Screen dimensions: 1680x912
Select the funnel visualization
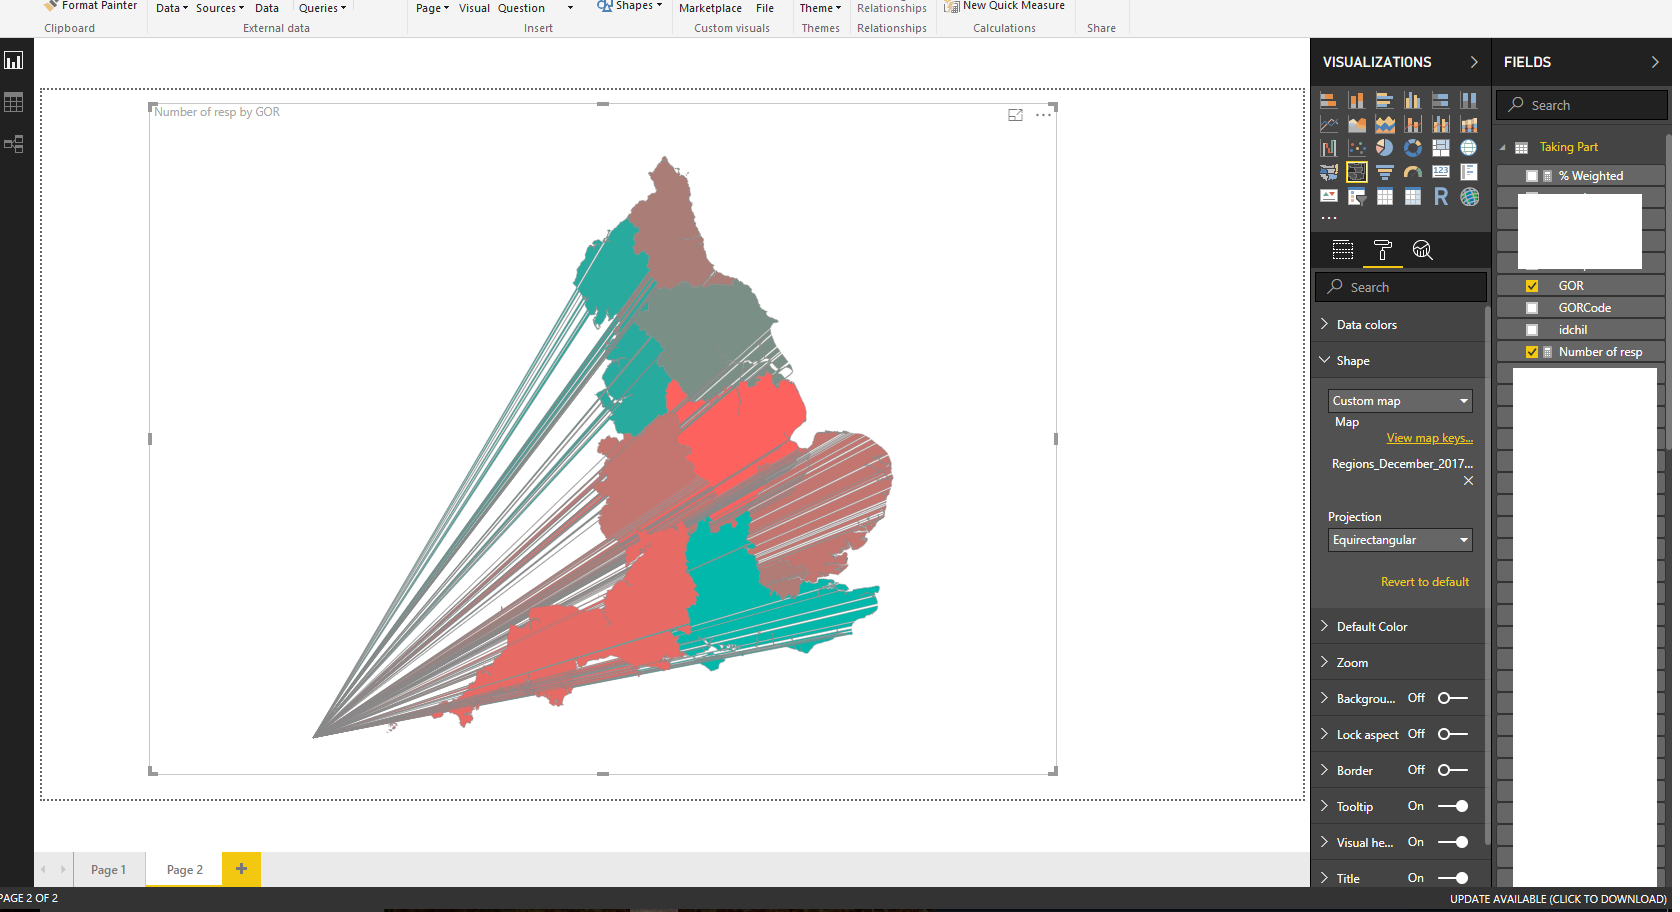coord(1384,173)
